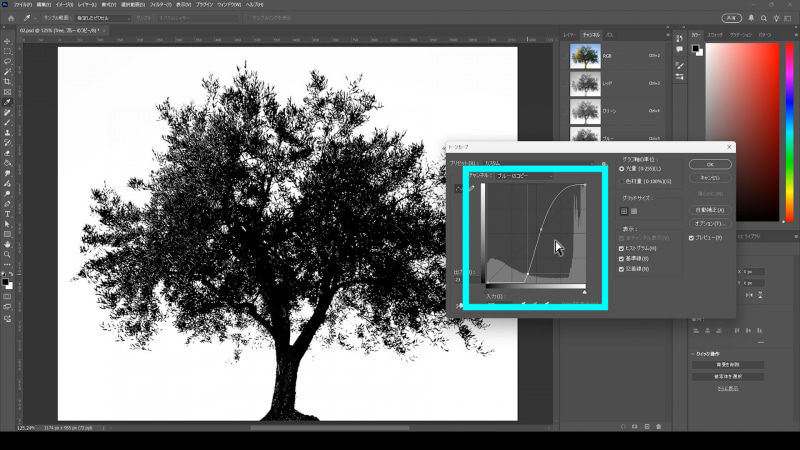
Task: Toggle the プレビュー checkbox
Action: tap(691, 238)
